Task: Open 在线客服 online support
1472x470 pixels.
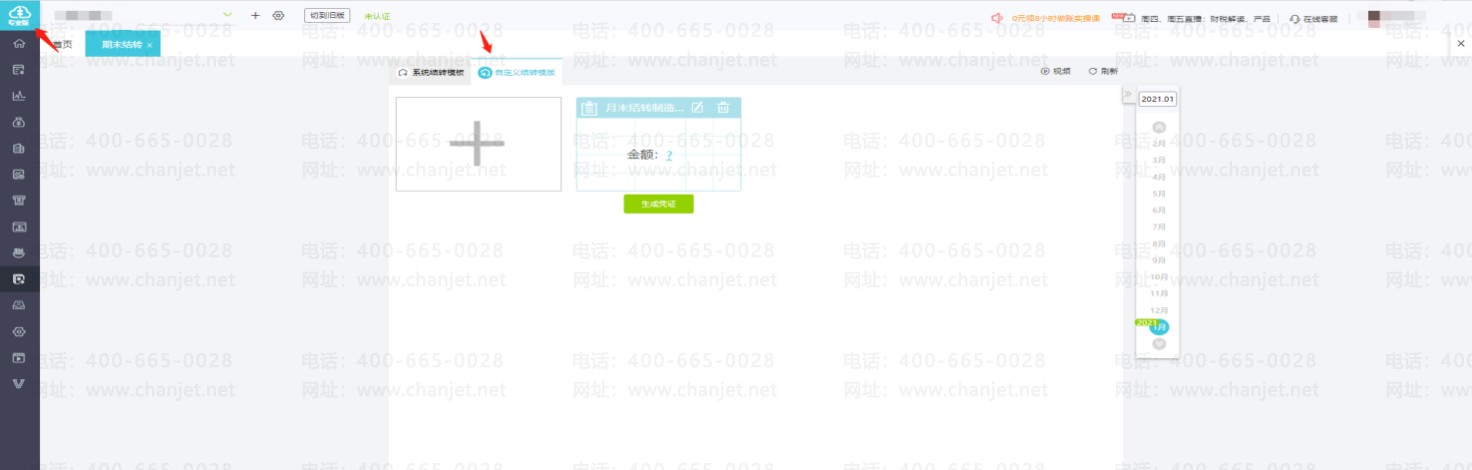Action: pyautogui.click(x=1313, y=18)
